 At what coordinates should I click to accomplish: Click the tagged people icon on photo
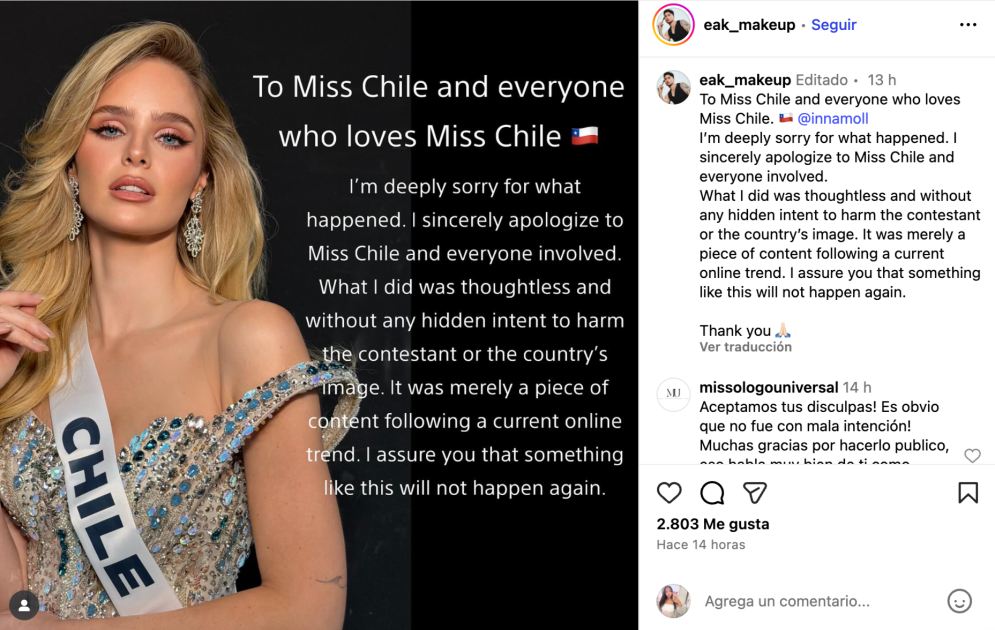pyautogui.click(x=24, y=604)
